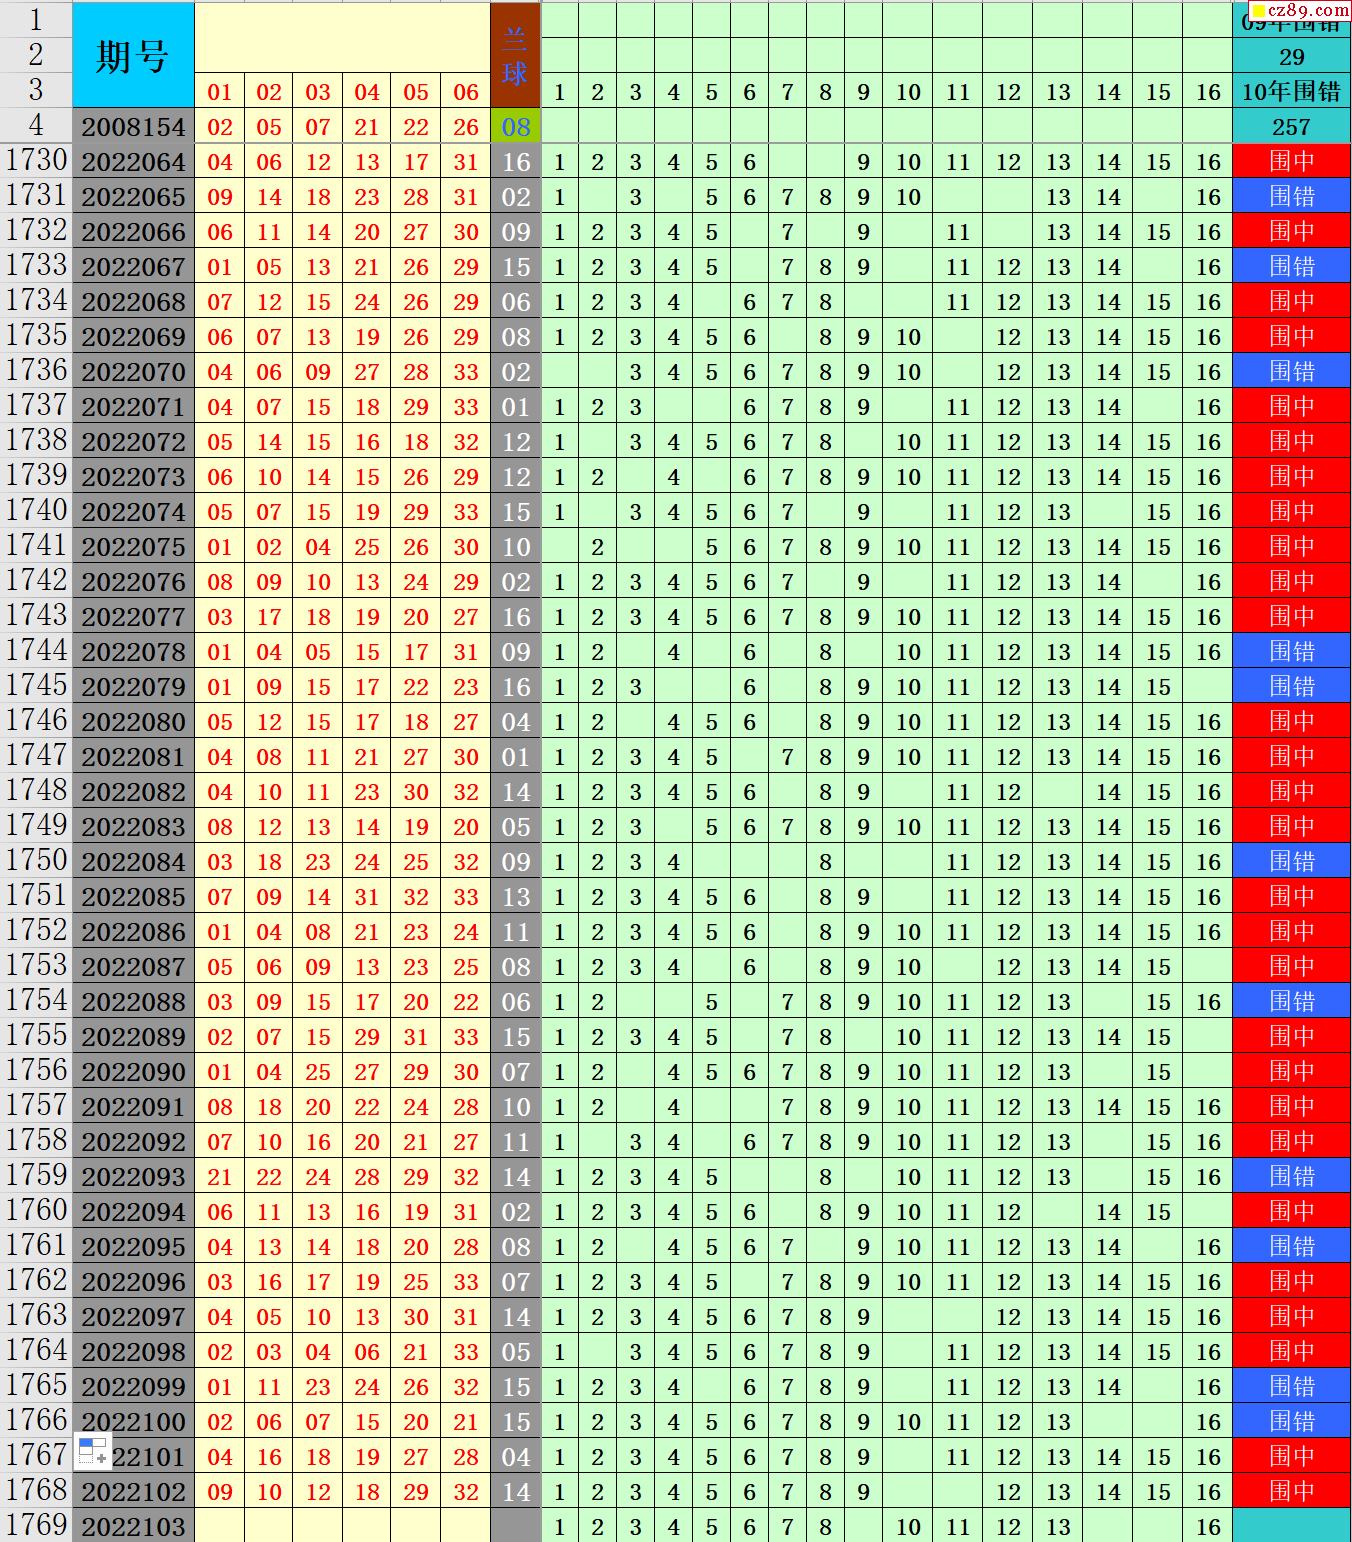This screenshot has width=1352, height=1542.
Task: Select issue number cell 2022088
Action: [x=133, y=1002]
